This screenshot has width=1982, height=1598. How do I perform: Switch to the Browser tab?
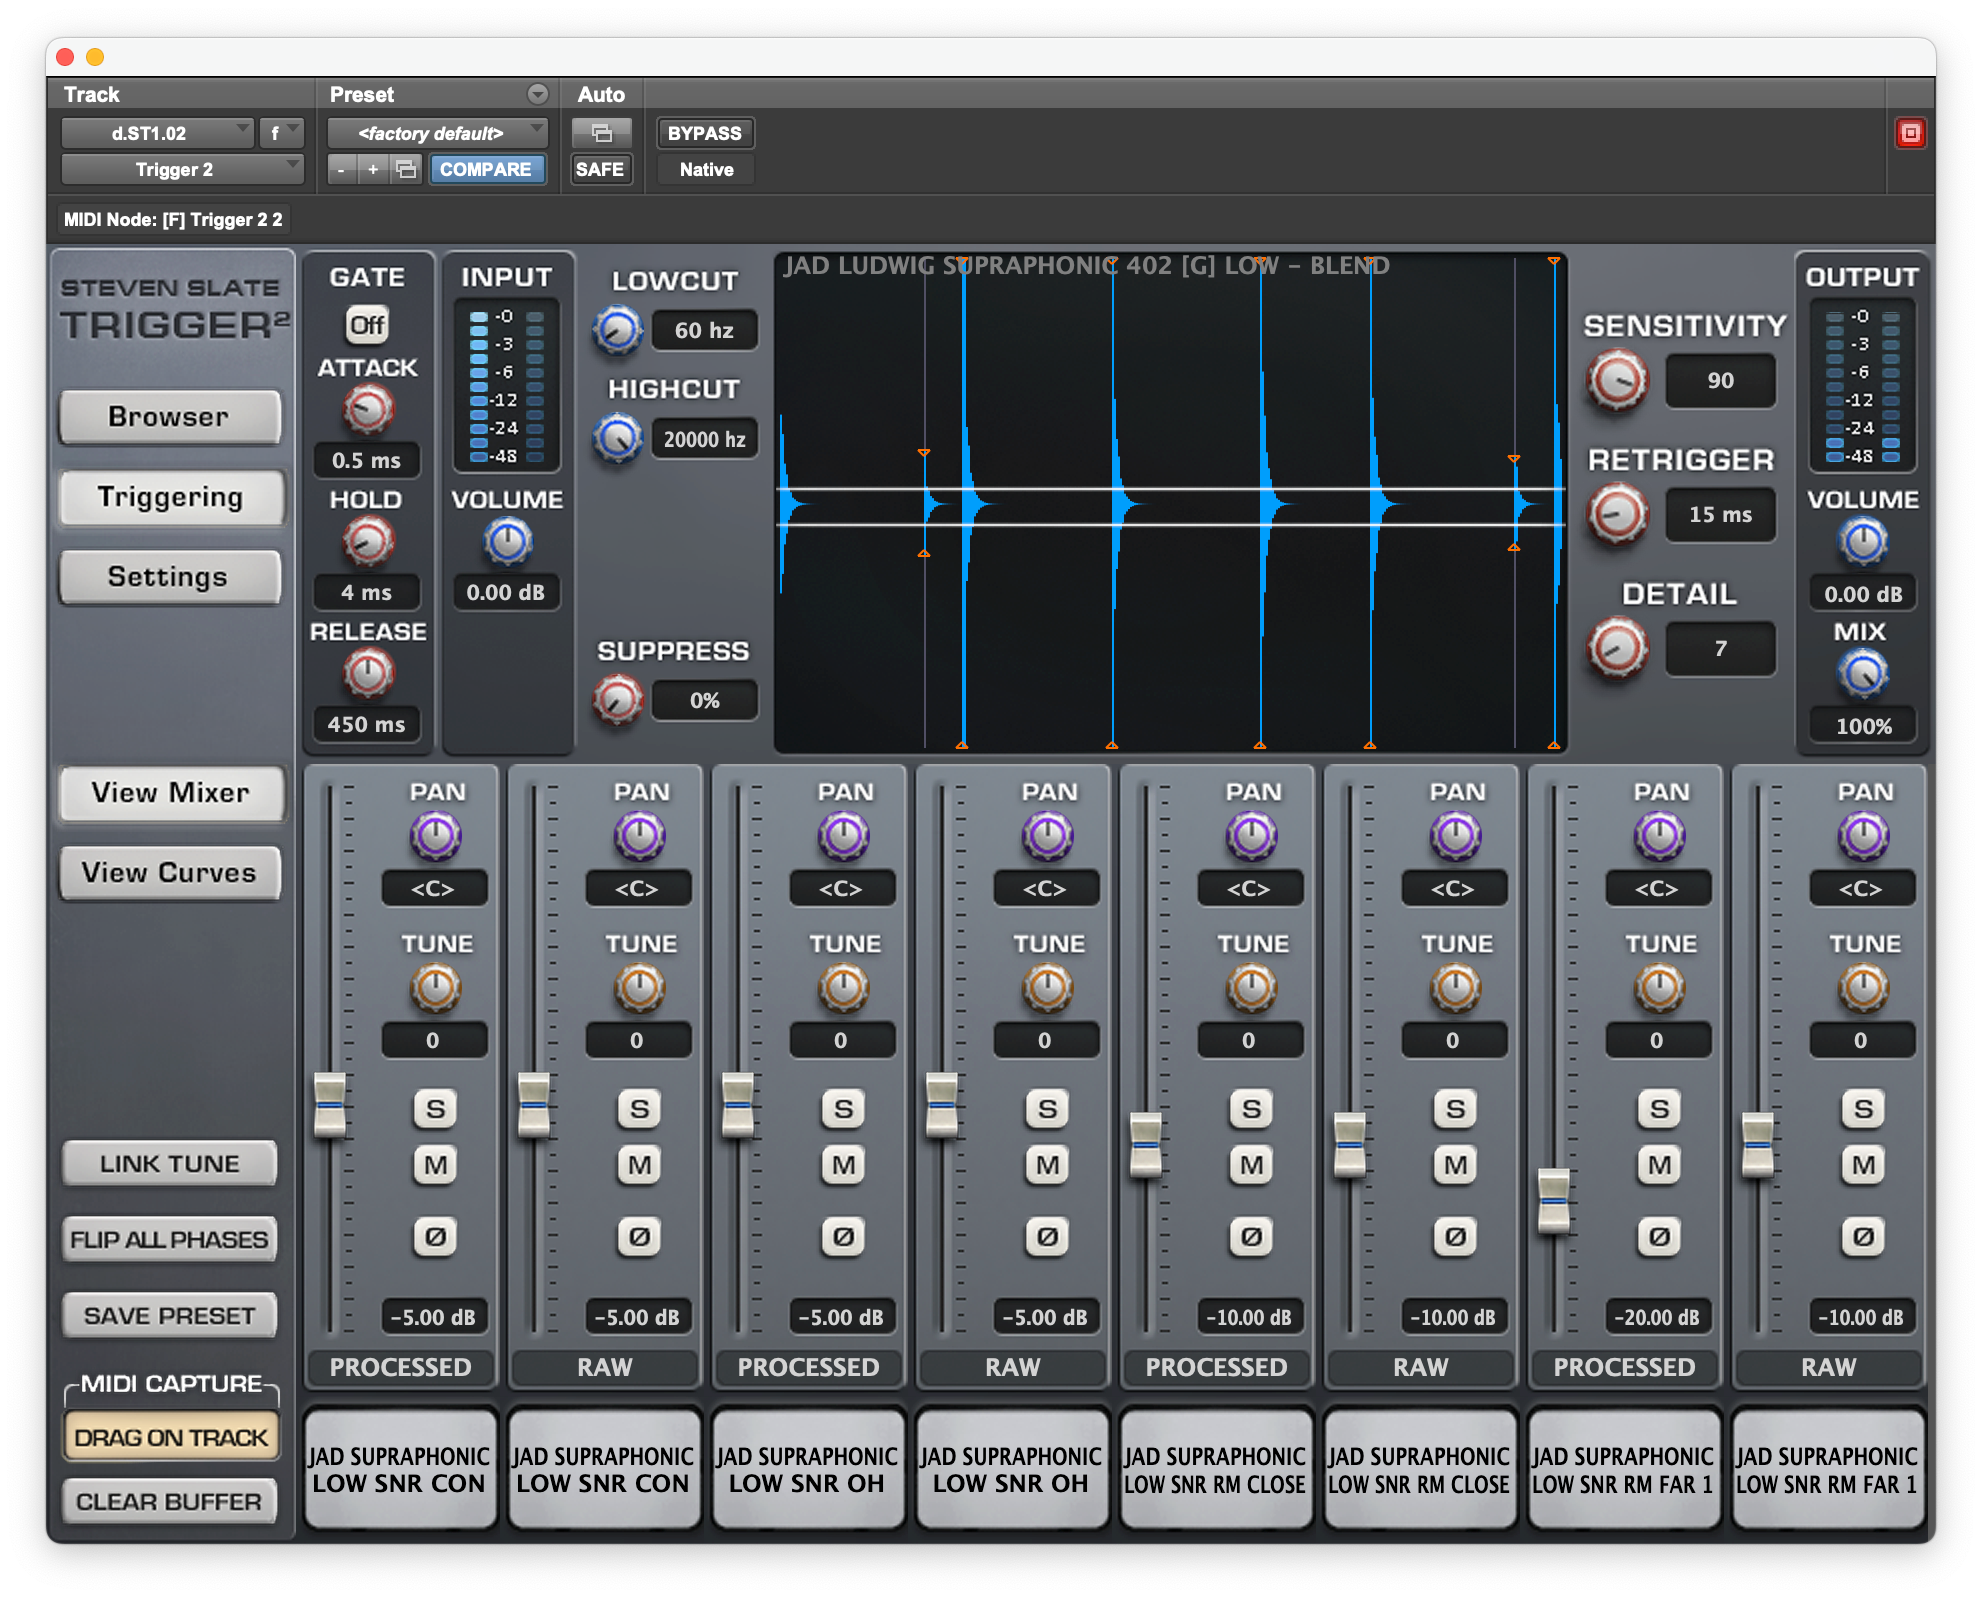point(169,416)
